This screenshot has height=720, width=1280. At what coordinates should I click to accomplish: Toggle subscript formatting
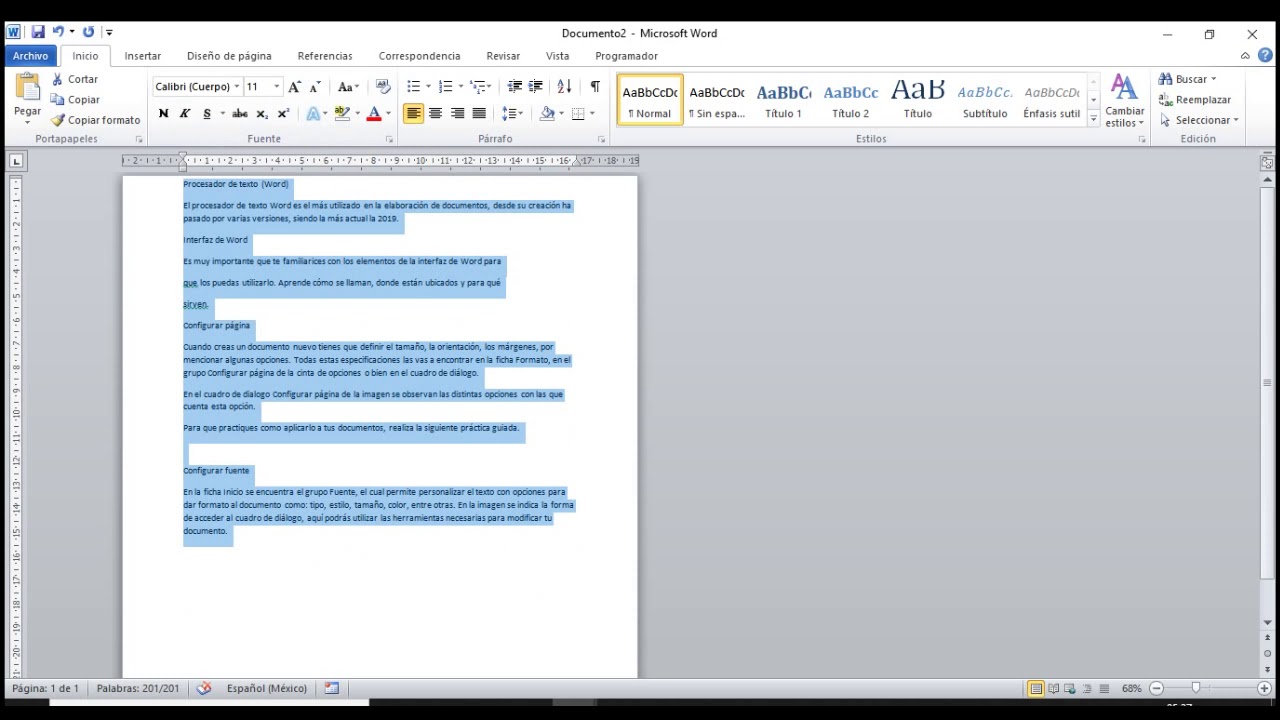pyautogui.click(x=262, y=113)
